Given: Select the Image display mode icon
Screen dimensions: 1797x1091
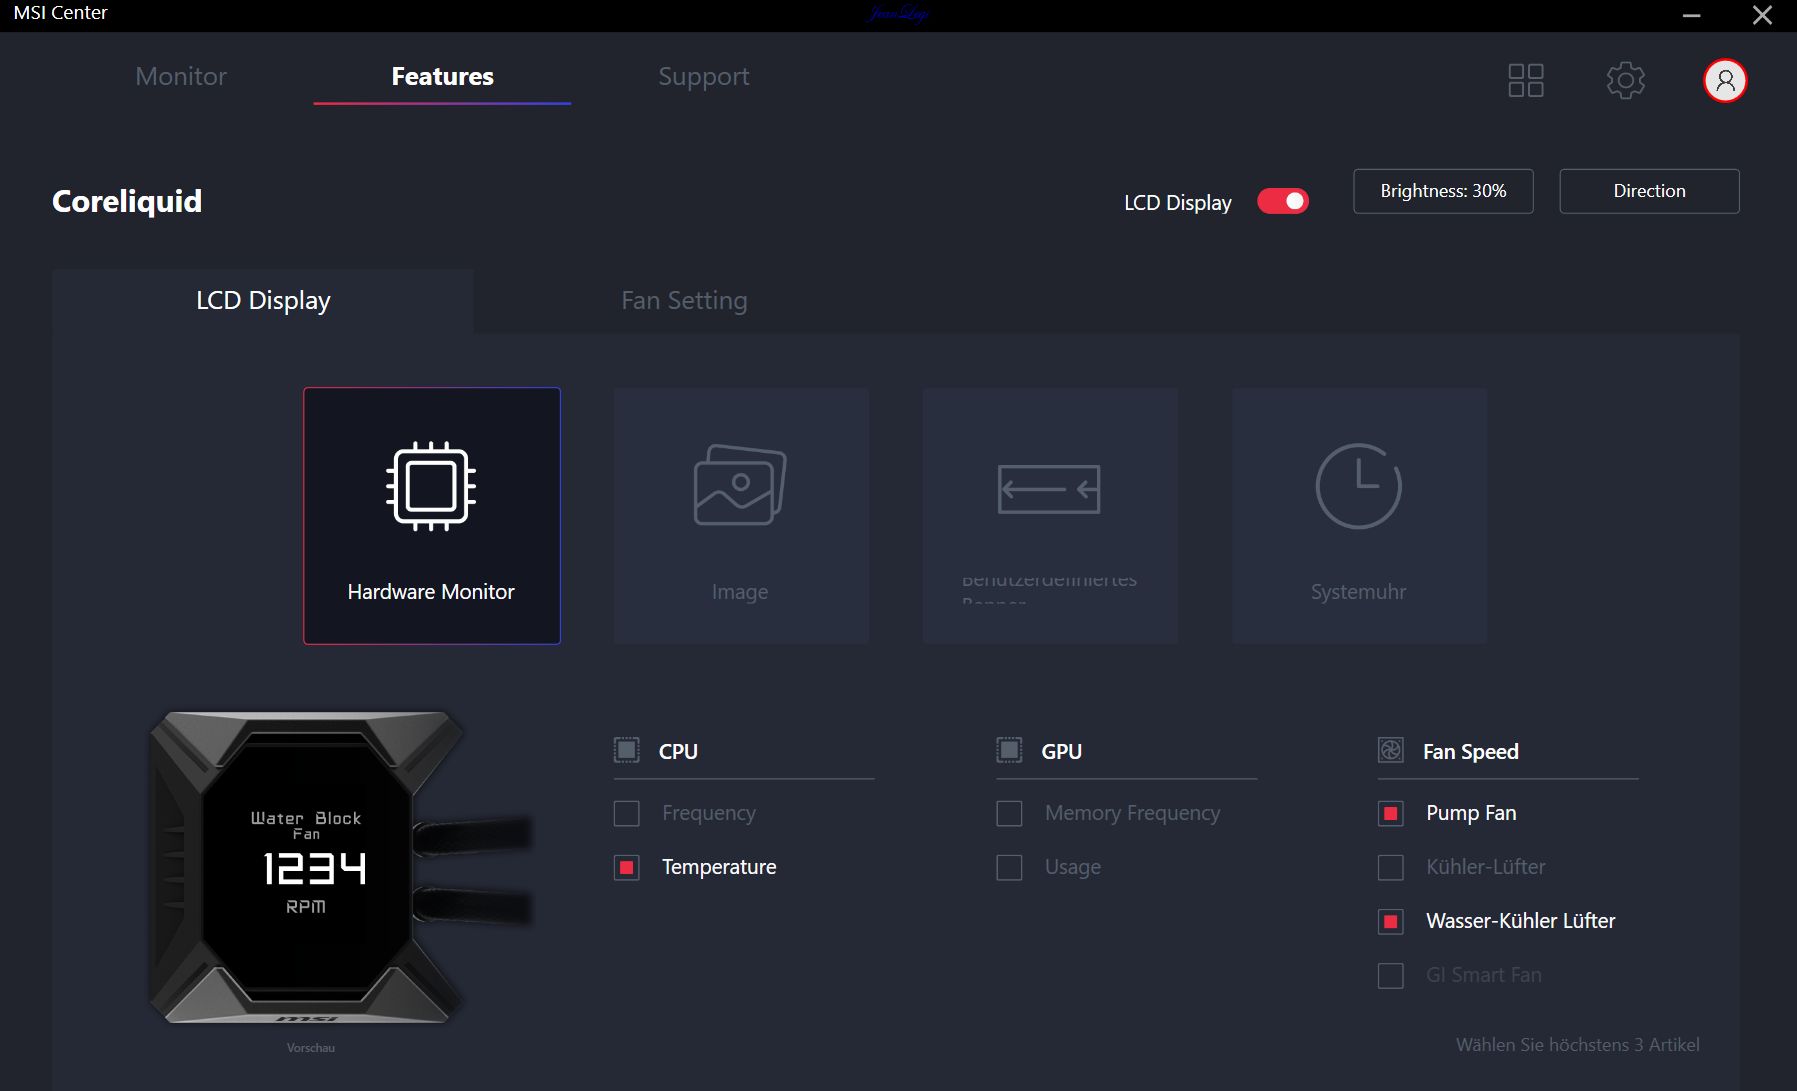Looking at the screenshot, I should pyautogui.click(x=740, y=485).
